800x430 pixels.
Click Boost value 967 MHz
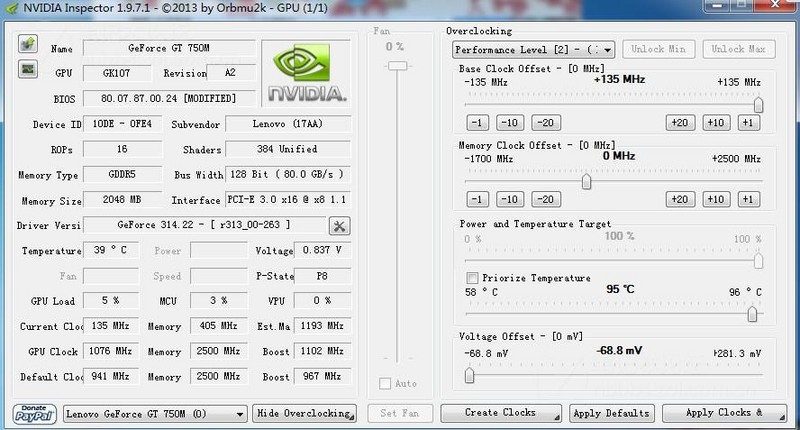pyautogui.click(x=322, y=376)
